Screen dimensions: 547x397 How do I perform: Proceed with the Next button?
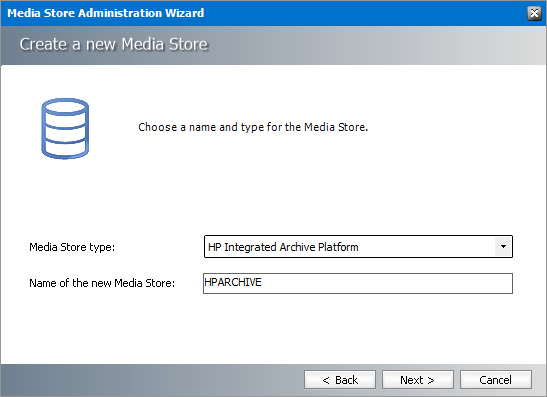point(418,380)
